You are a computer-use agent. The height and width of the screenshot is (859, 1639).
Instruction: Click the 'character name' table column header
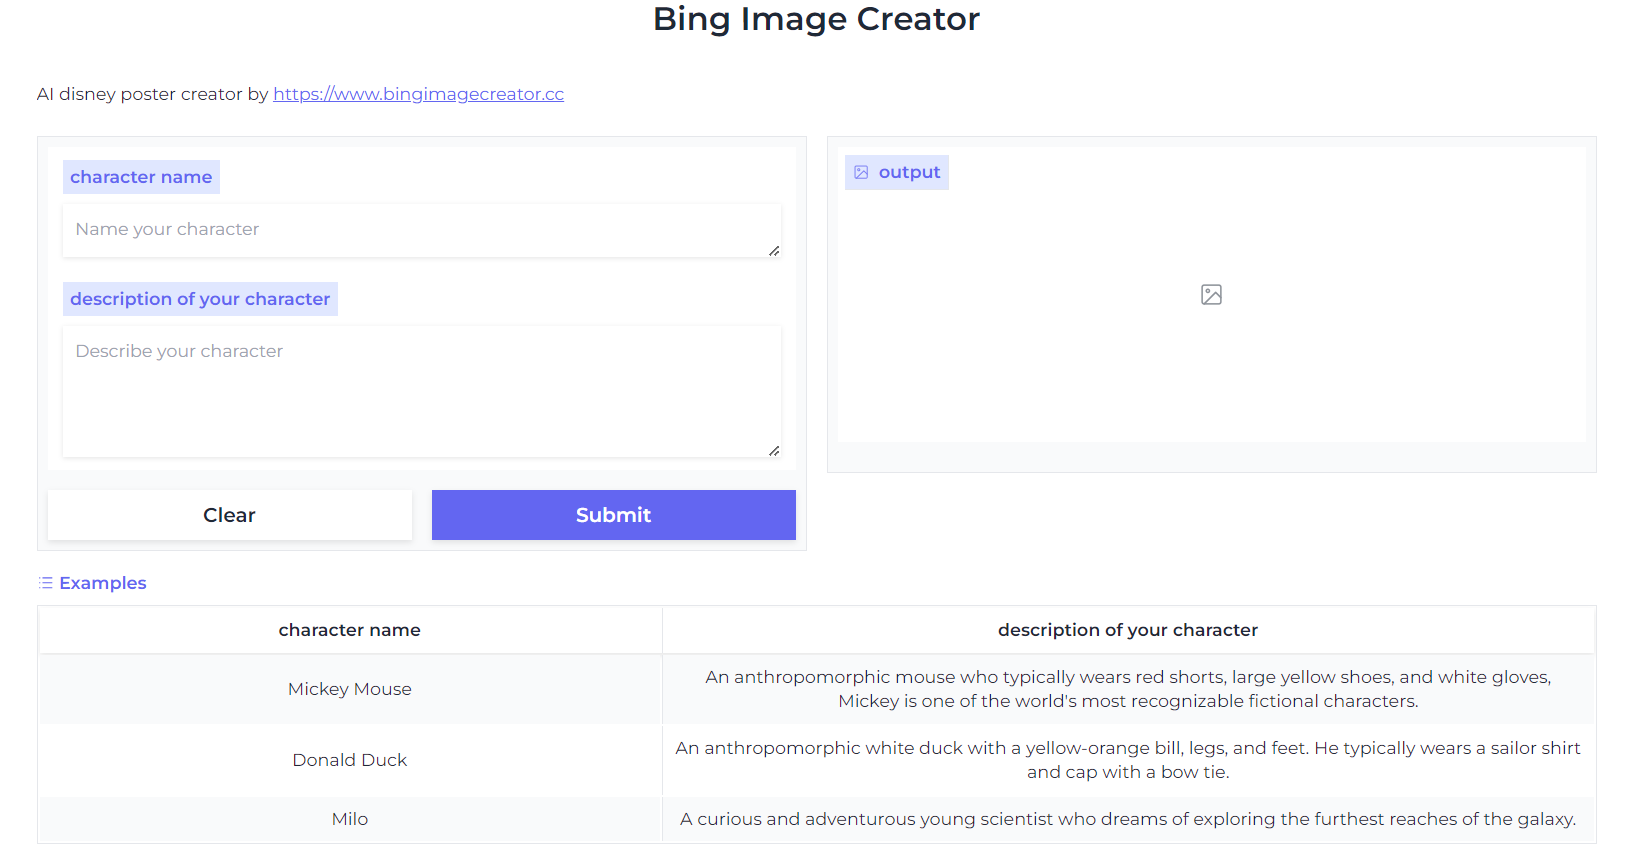pos(350,630)
